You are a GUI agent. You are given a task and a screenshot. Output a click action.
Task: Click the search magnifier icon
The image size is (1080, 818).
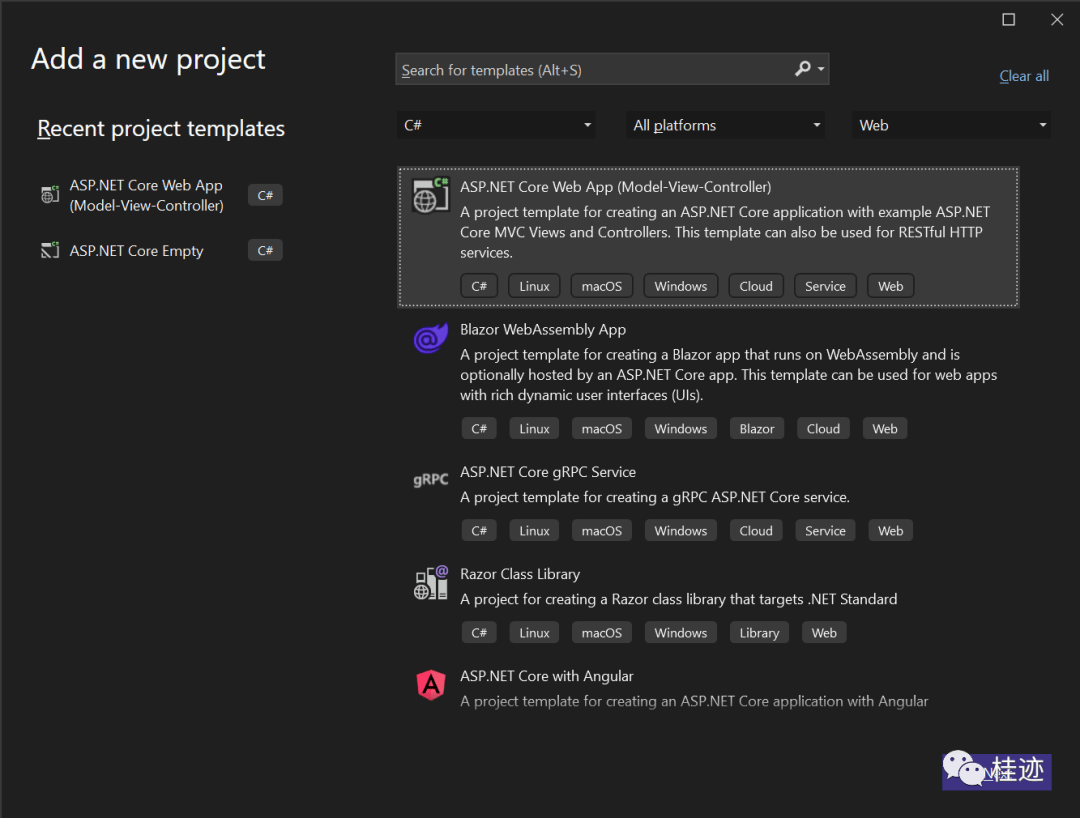pos(802,69)
